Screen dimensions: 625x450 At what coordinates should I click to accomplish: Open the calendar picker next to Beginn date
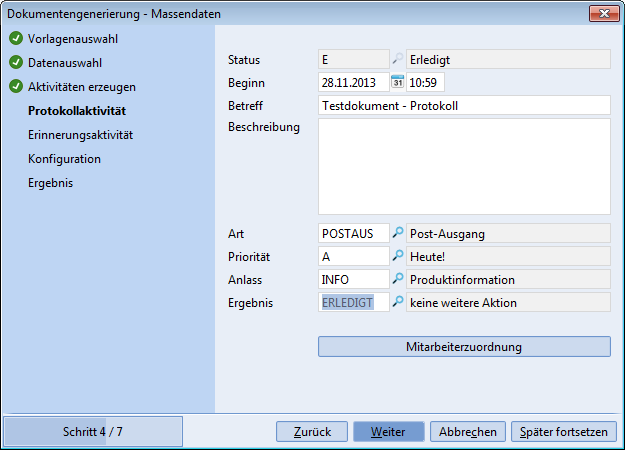[x=398, y=82]
